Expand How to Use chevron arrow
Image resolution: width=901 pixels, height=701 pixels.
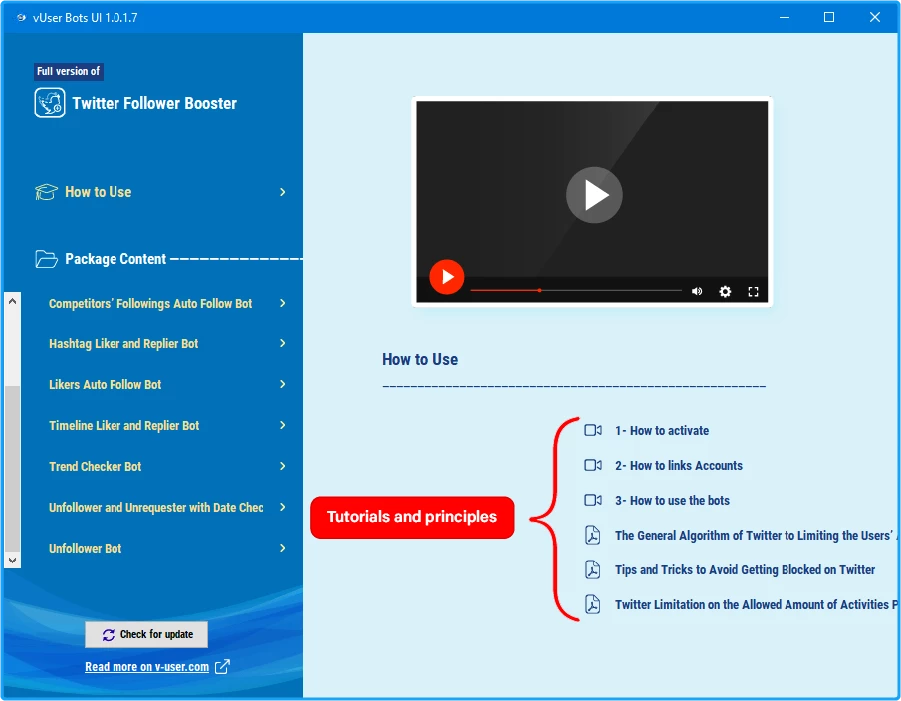pyautogui.click(x=282, y=192)
